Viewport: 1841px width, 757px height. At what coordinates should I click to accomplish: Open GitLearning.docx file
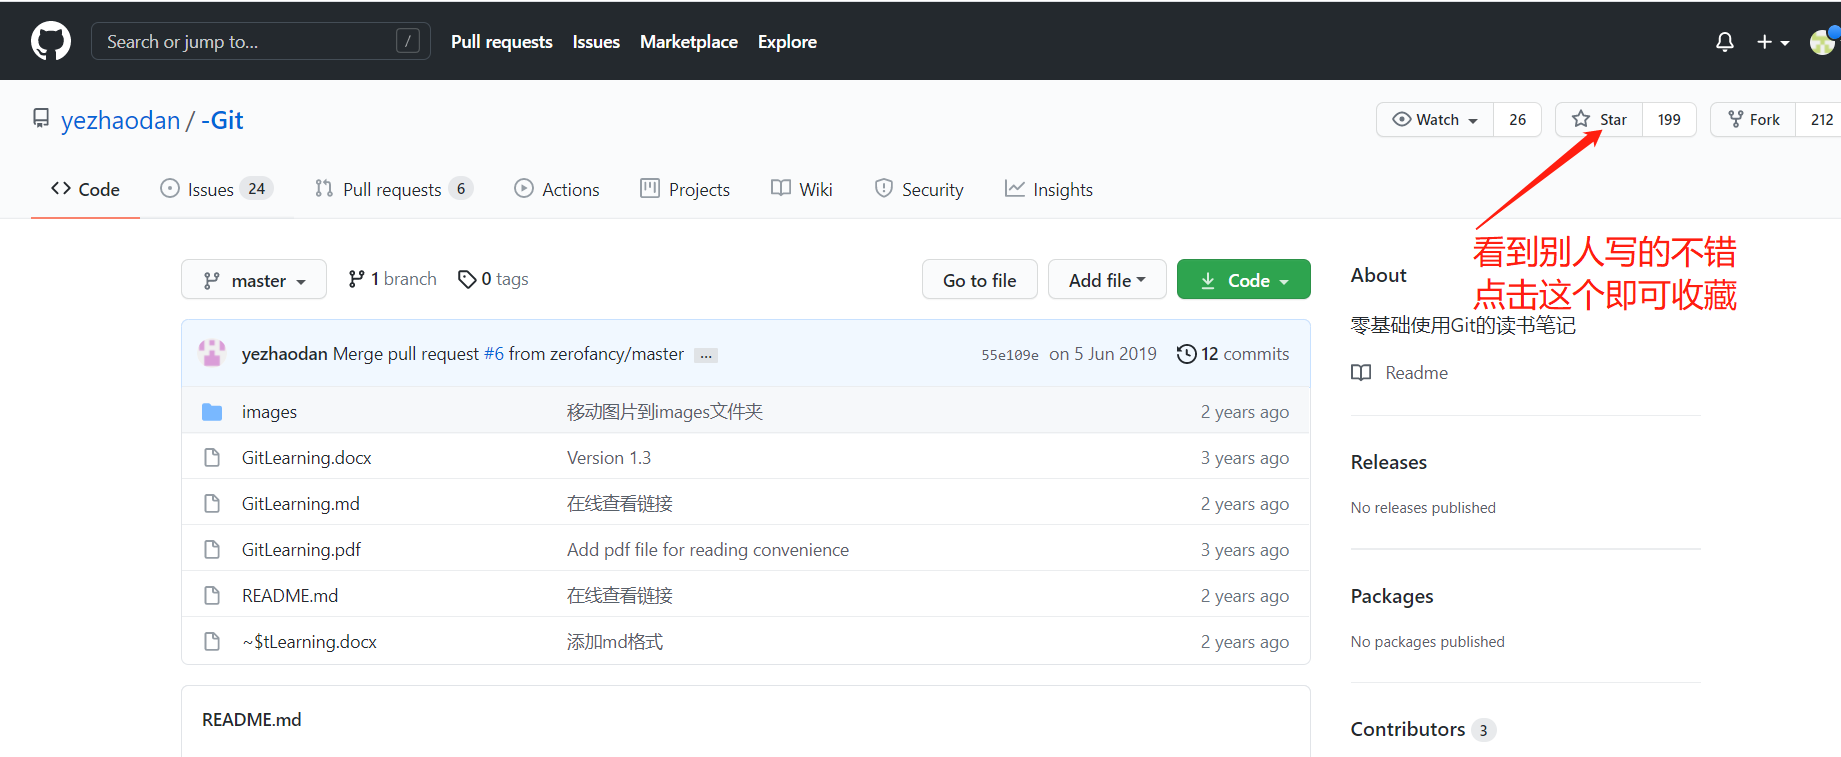point(307,458)
